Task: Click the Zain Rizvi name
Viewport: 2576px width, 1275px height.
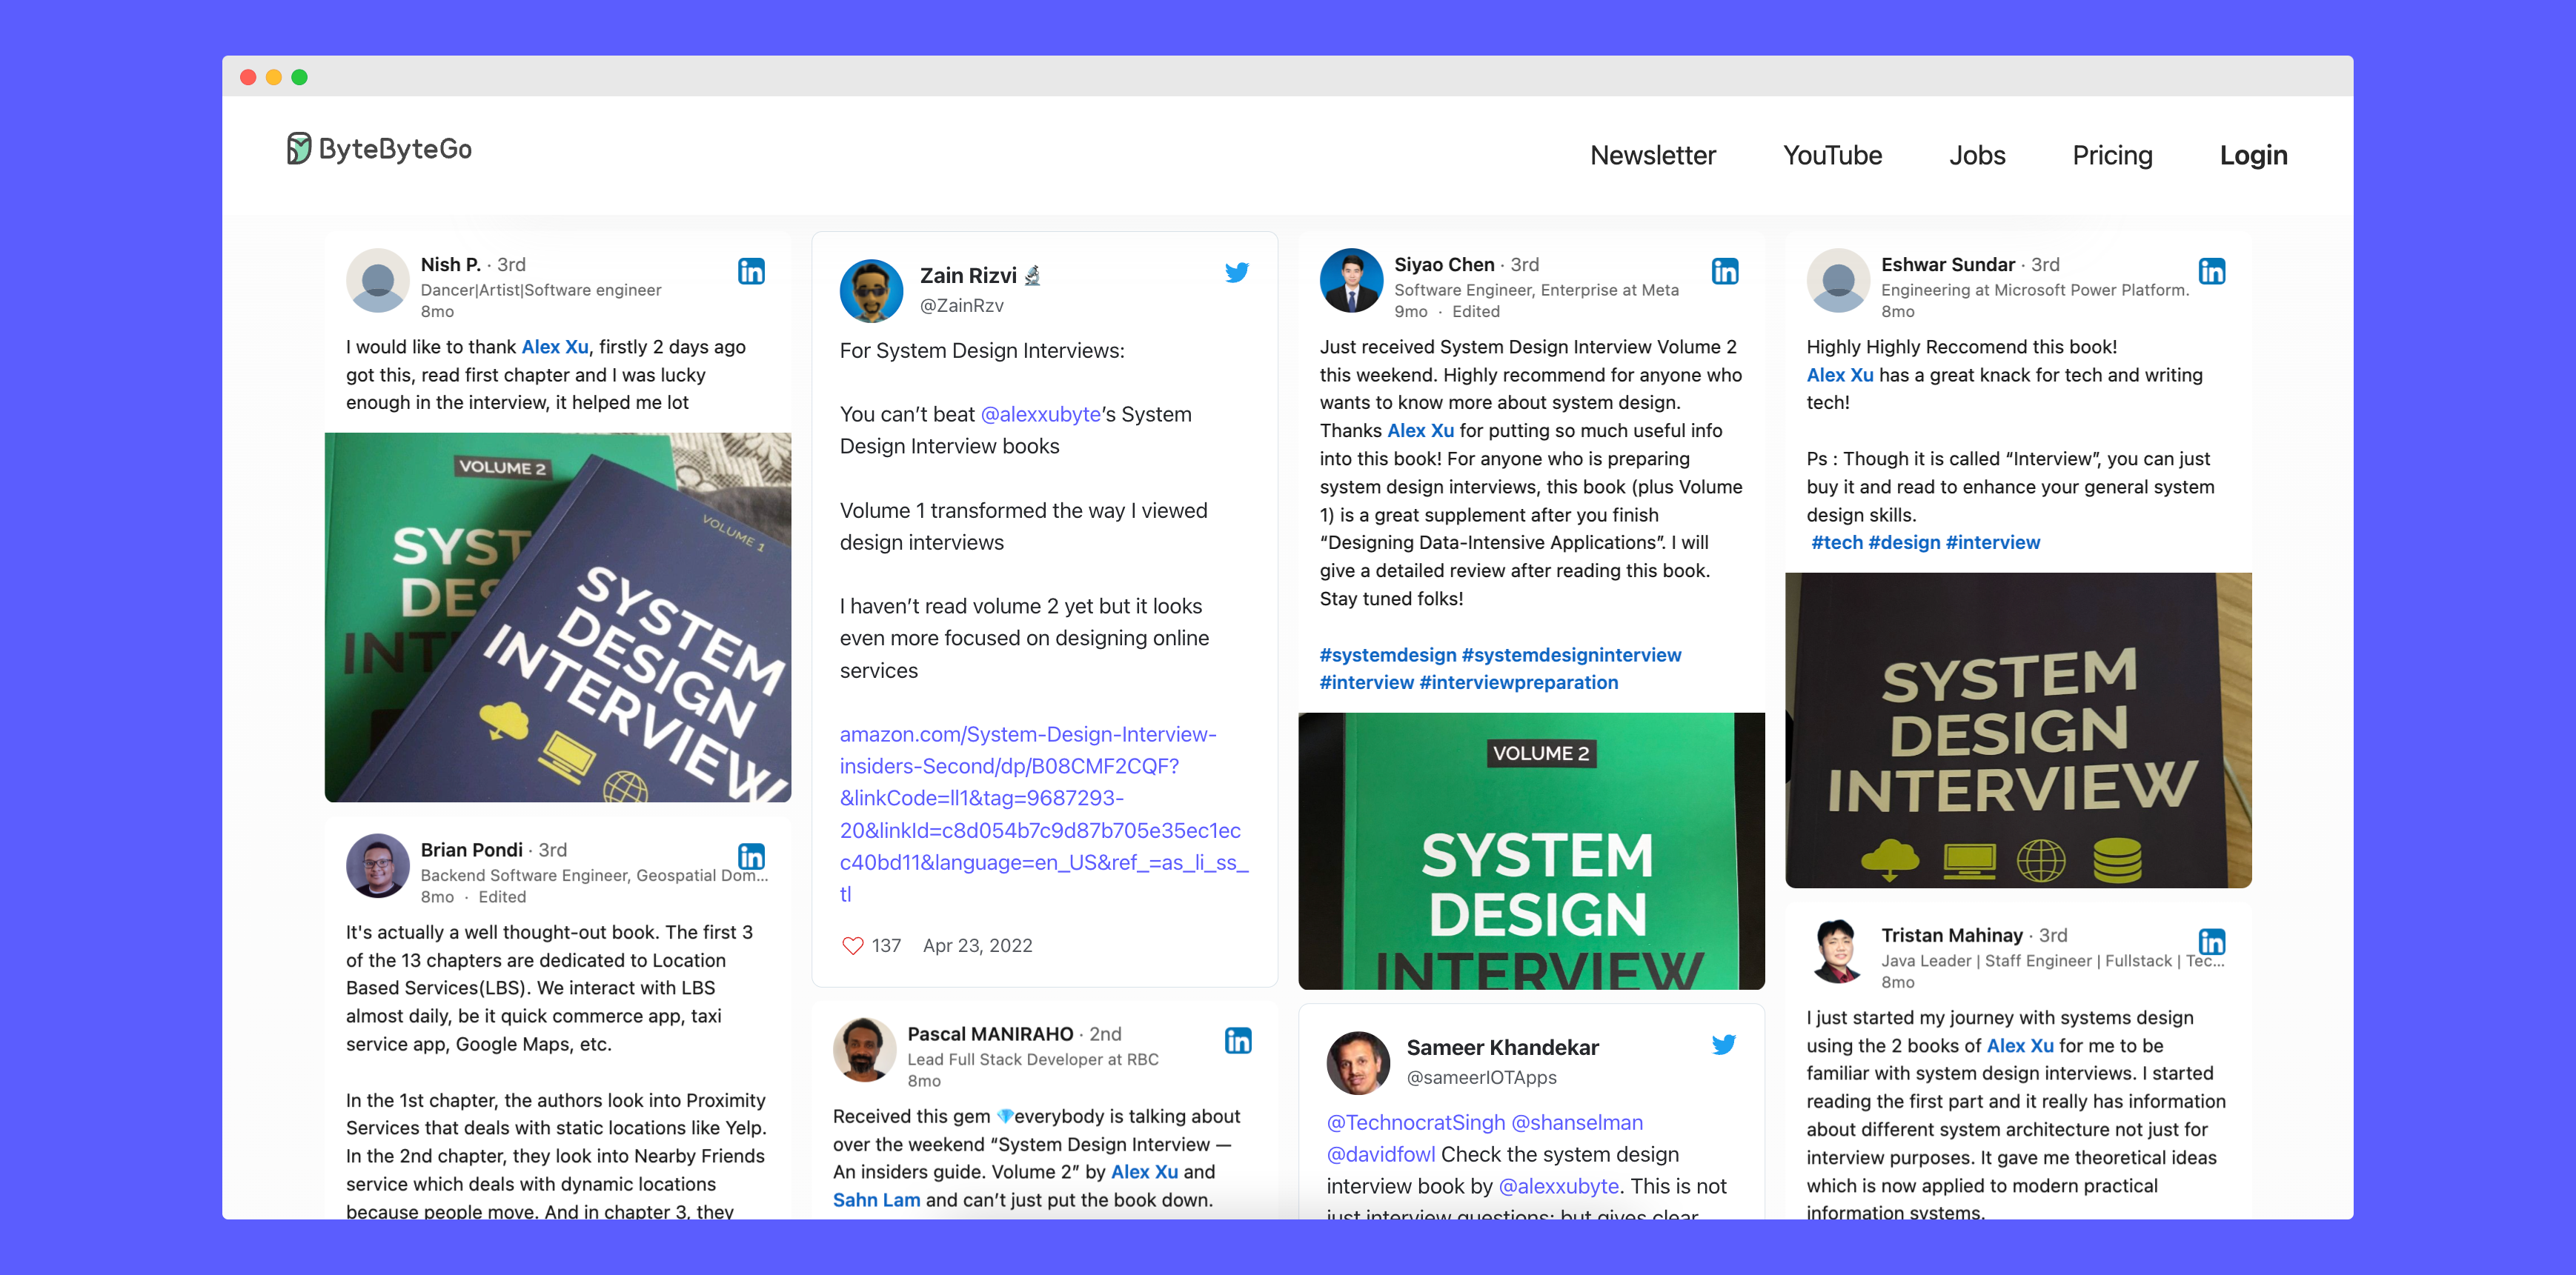Action: pyautogui.click(x=968, y=276)
